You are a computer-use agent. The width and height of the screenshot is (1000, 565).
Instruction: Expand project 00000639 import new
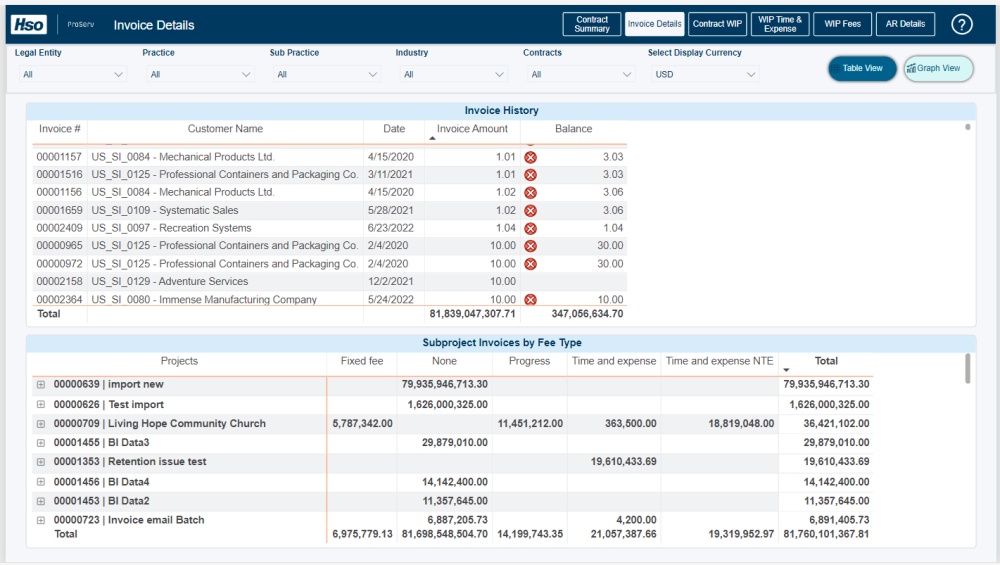tap(41, 384)
